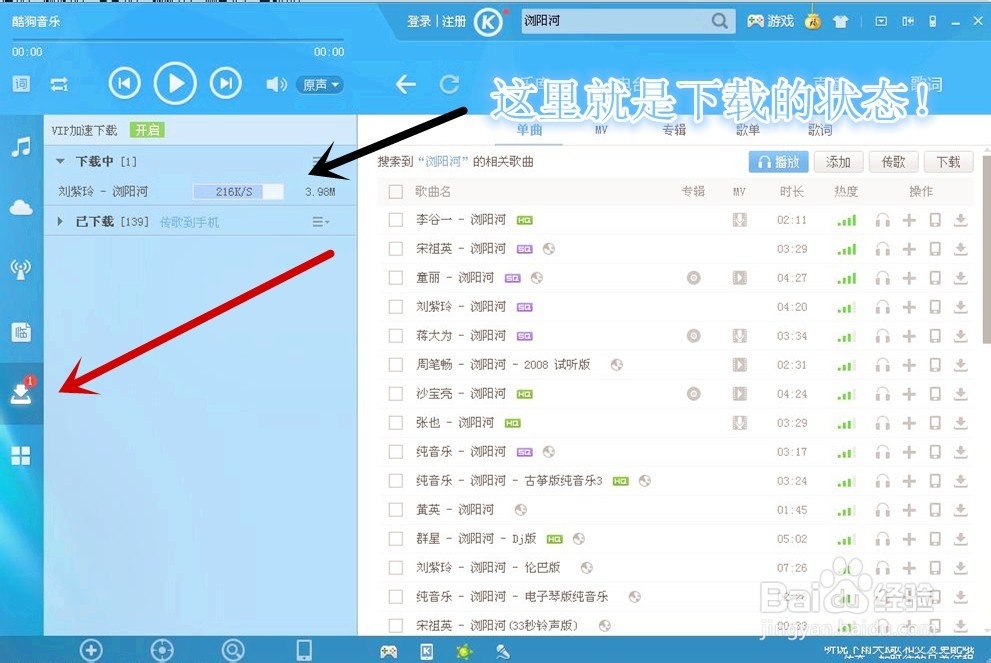Open the 游戏 games entry
991x663 pixels.
[x=770, y=21]
